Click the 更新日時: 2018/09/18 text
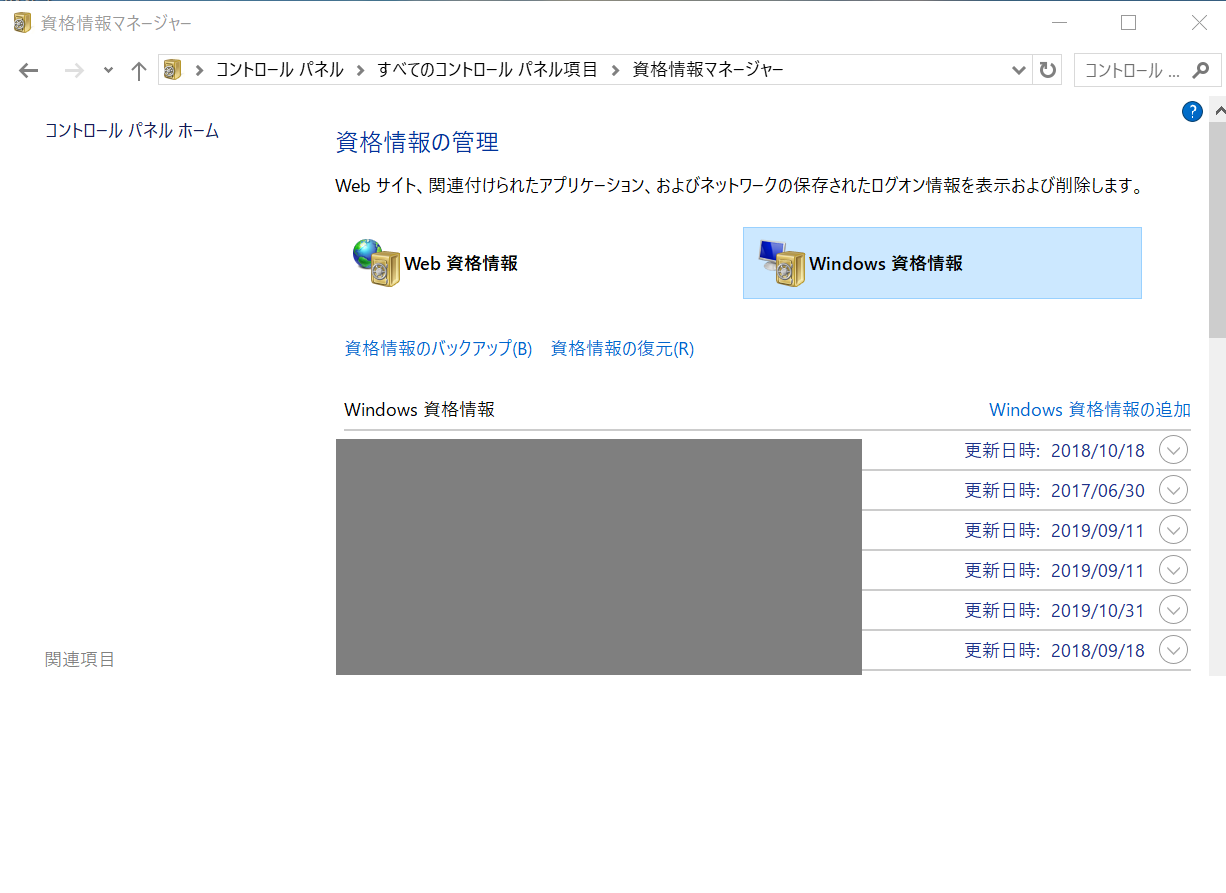Screen dimensions: 1226x893 click(1054, 650)
